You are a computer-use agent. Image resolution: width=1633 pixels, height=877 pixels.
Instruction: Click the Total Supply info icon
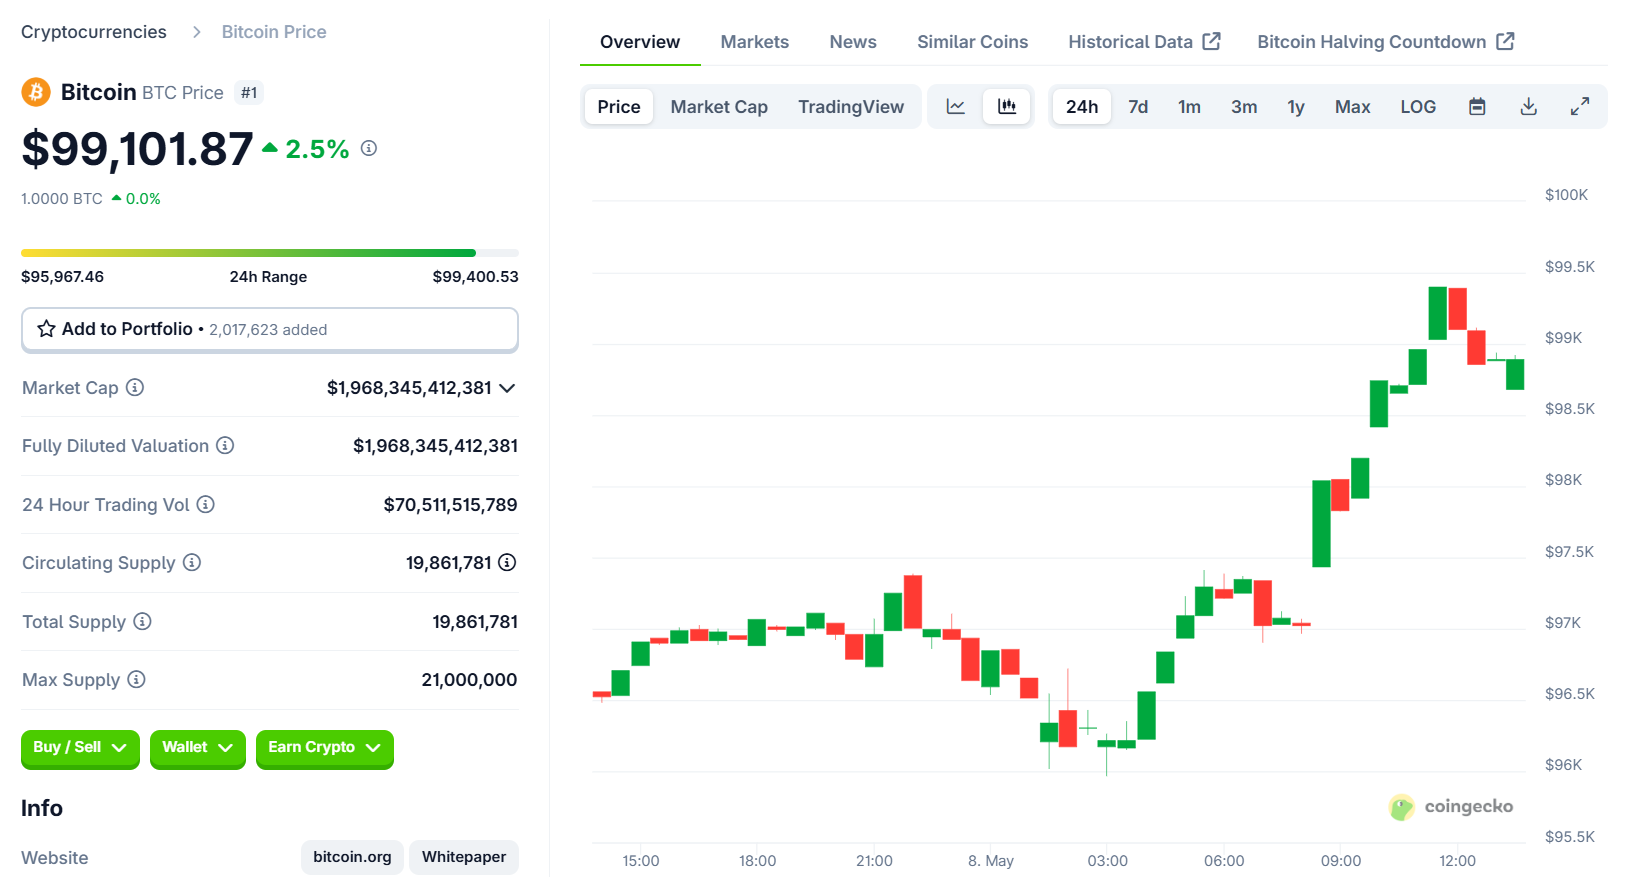click(x=142, y=621)
